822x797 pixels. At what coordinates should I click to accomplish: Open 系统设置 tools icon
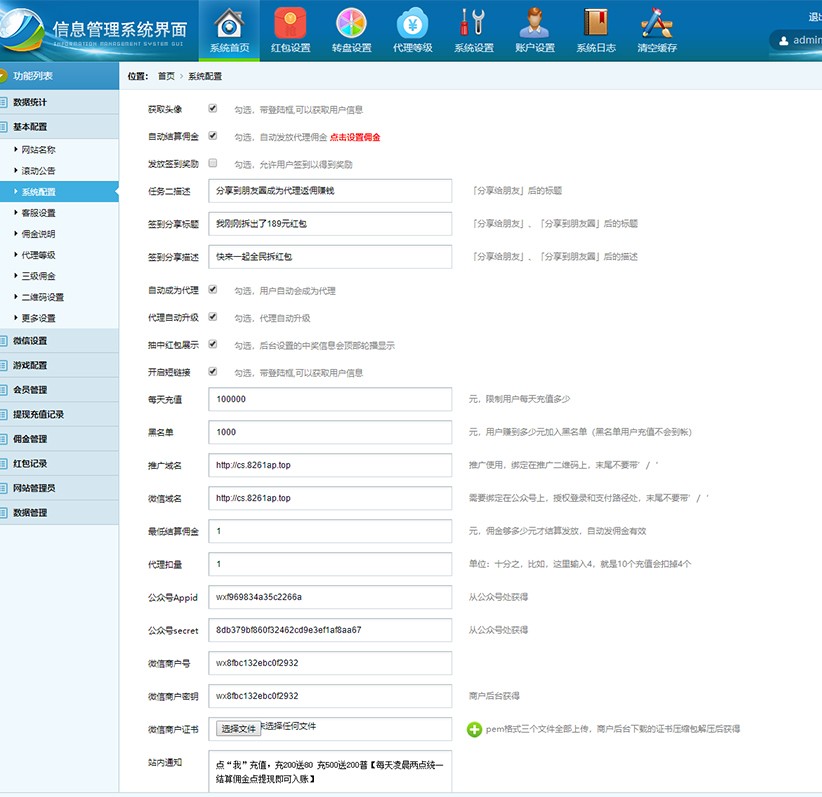coord(473,23)
